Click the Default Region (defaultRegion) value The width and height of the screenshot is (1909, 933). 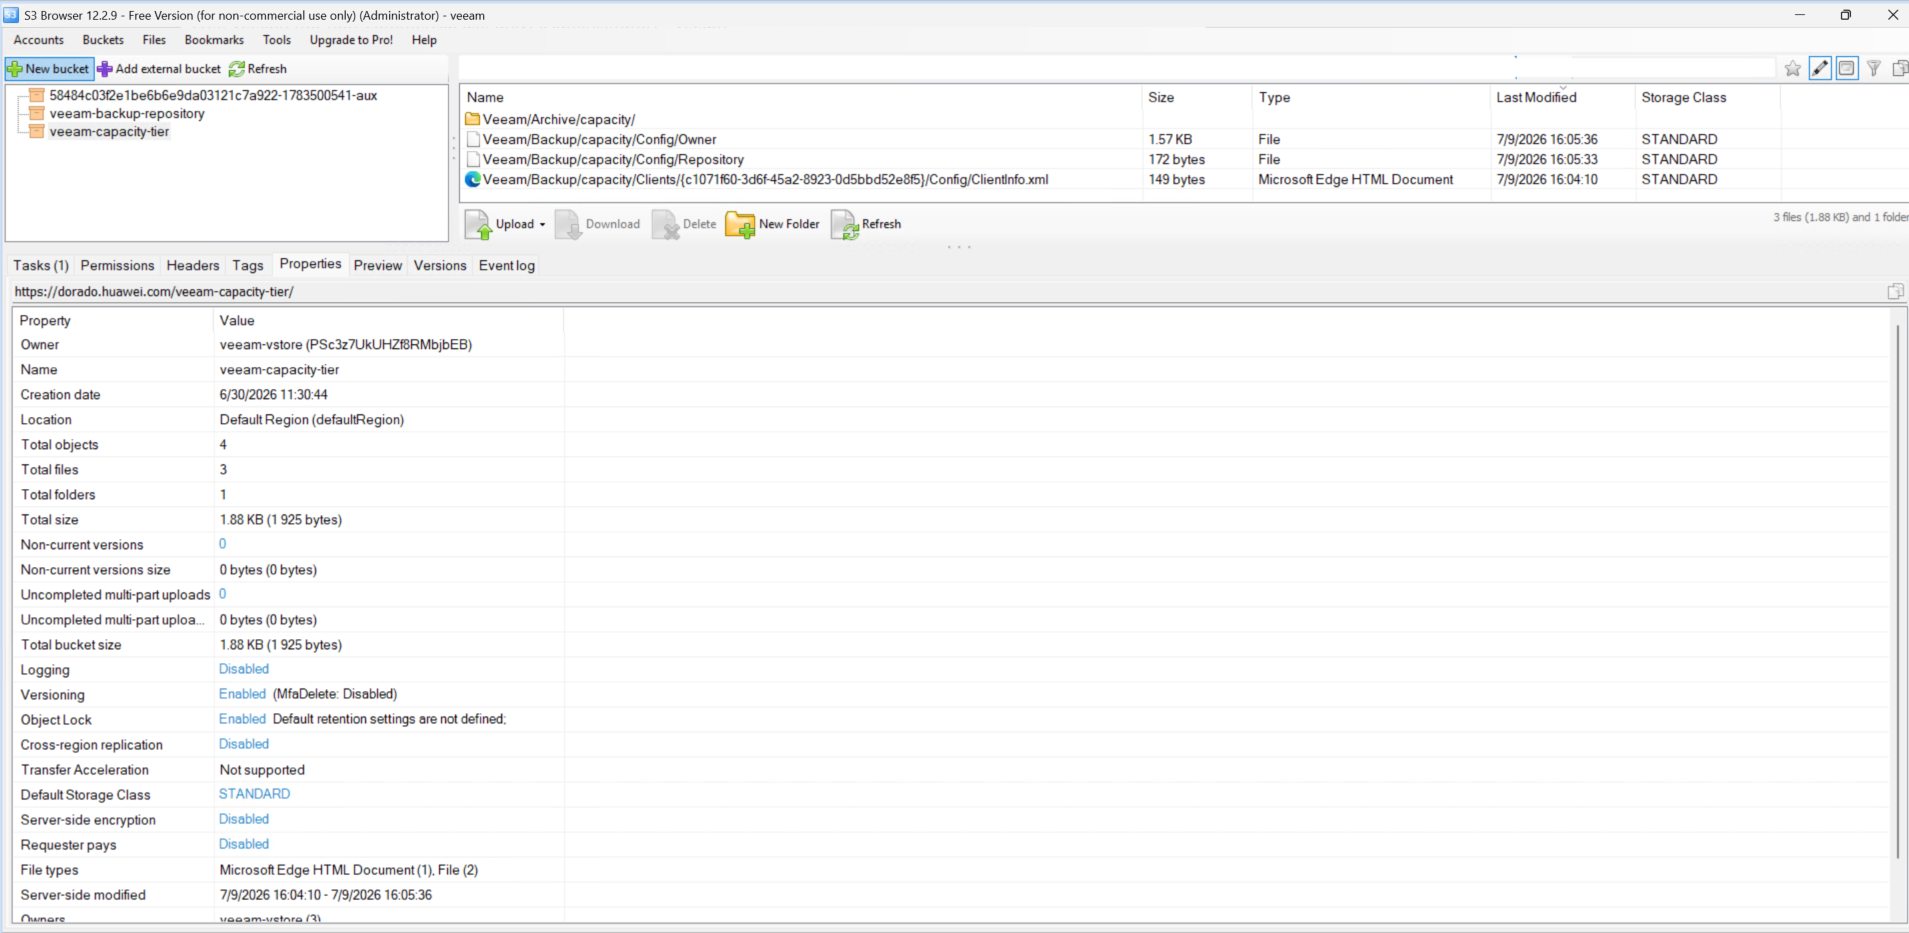[312, 419]
